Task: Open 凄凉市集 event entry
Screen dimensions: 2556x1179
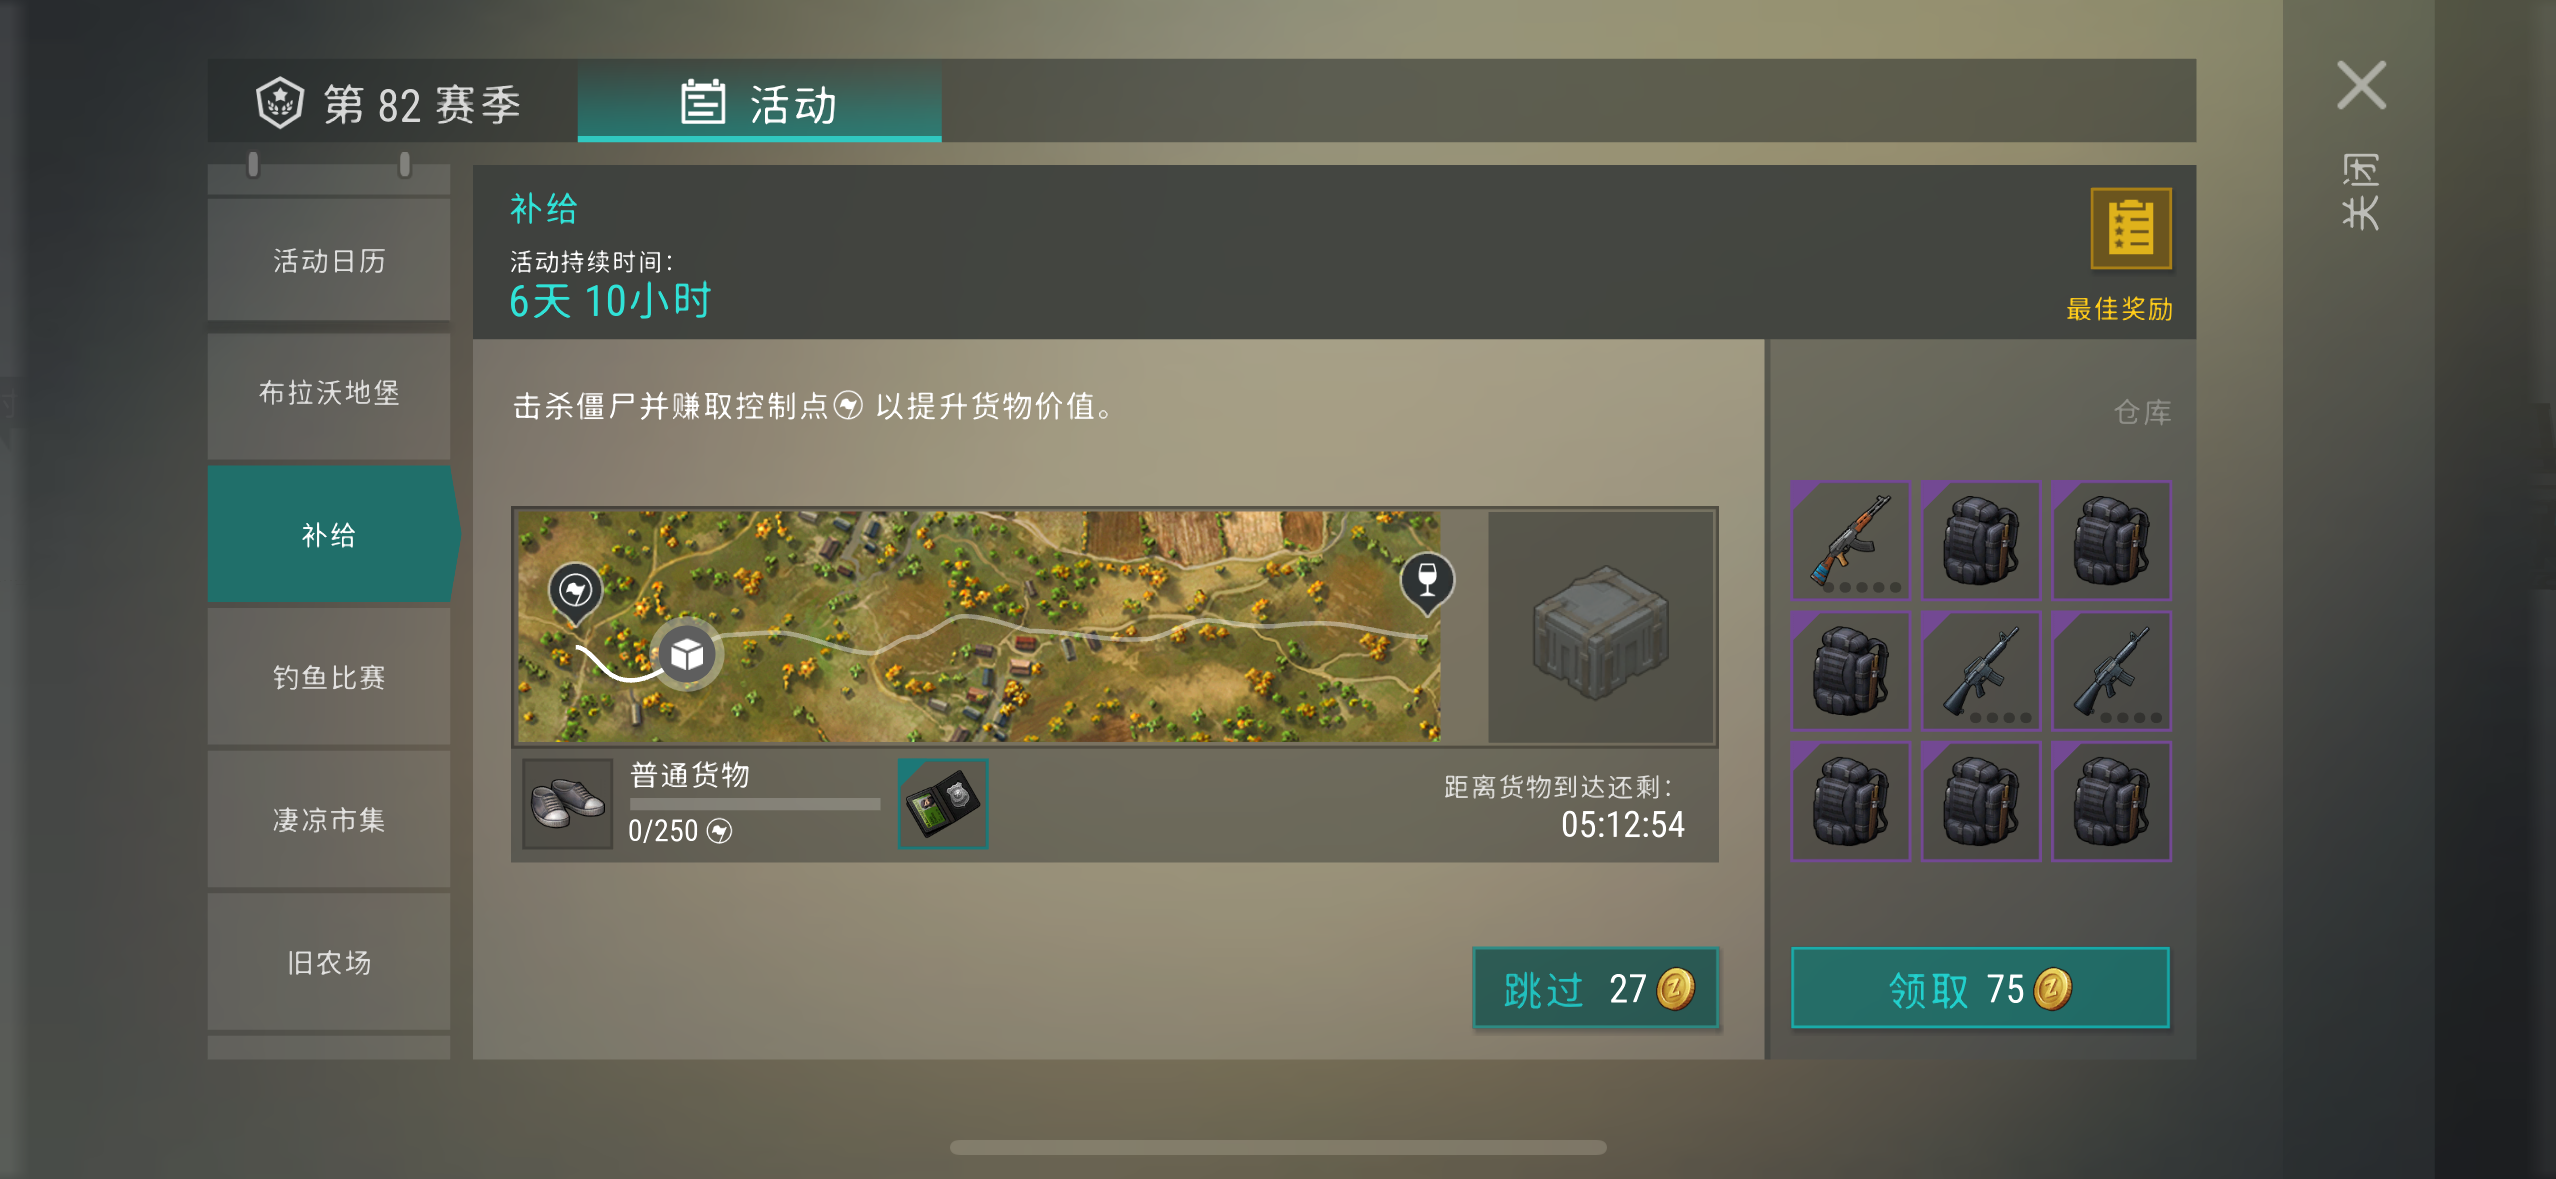Action: pyautogui.click(x=329, y=820)
